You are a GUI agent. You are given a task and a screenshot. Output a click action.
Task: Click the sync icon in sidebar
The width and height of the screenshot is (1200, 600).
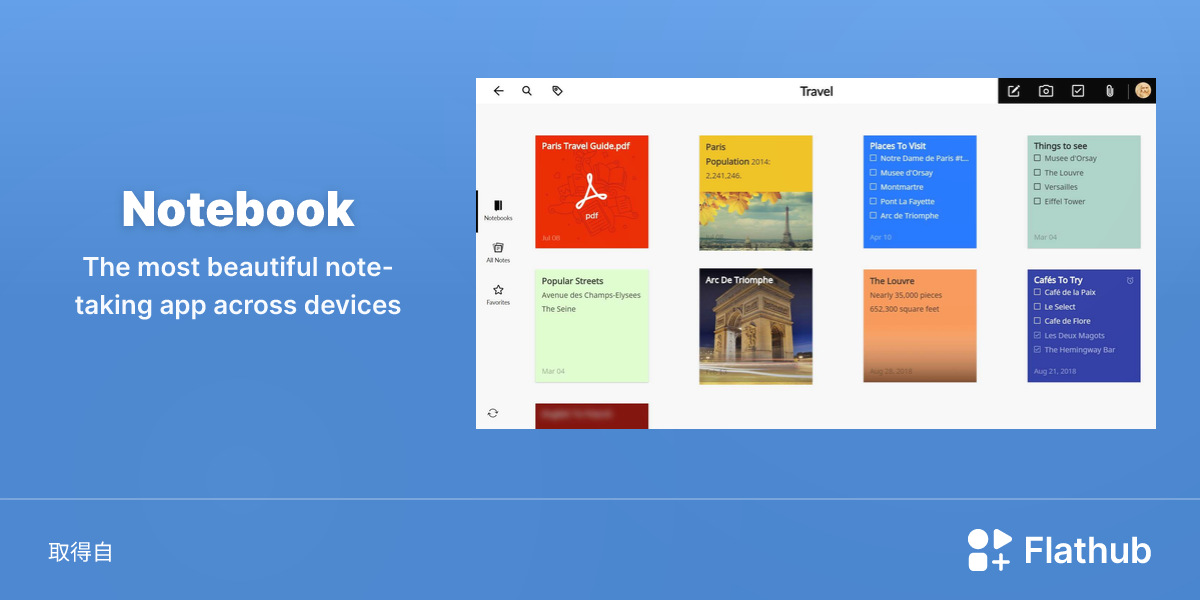coord(493,413)
